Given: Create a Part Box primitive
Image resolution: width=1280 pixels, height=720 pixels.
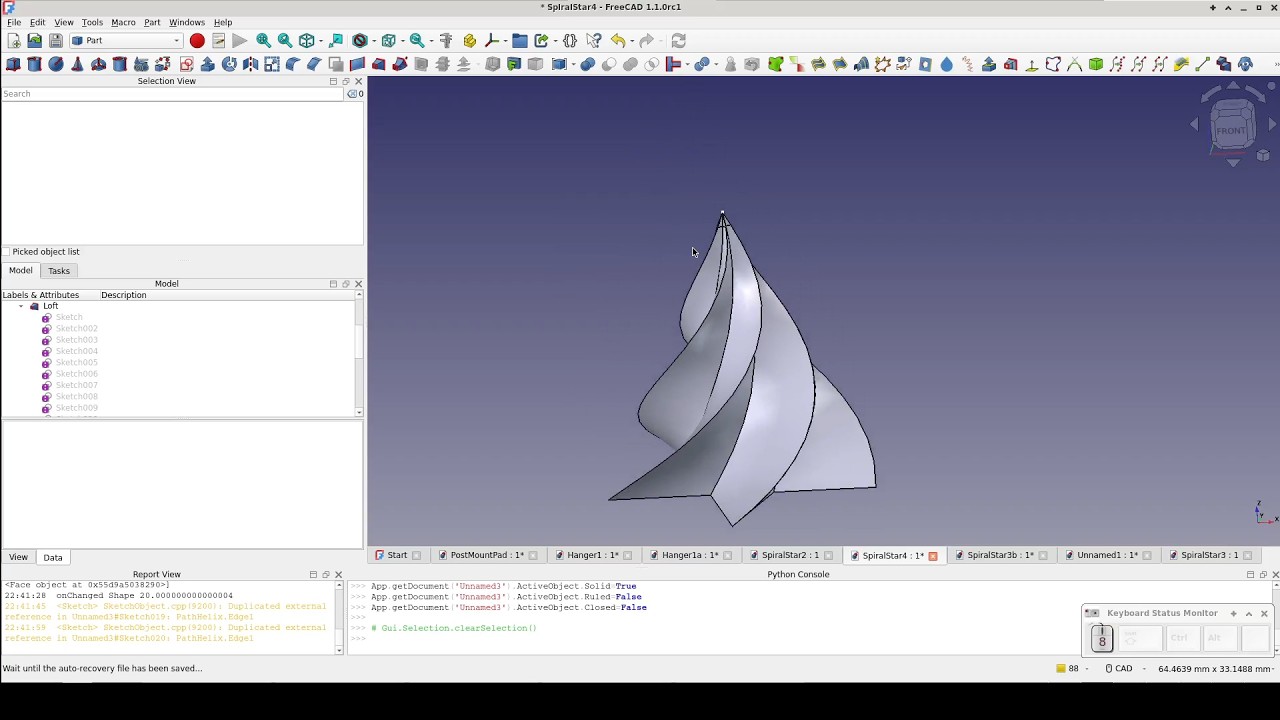Looking at the screenshot, I should pyautogui.click(x=13, y=64).
